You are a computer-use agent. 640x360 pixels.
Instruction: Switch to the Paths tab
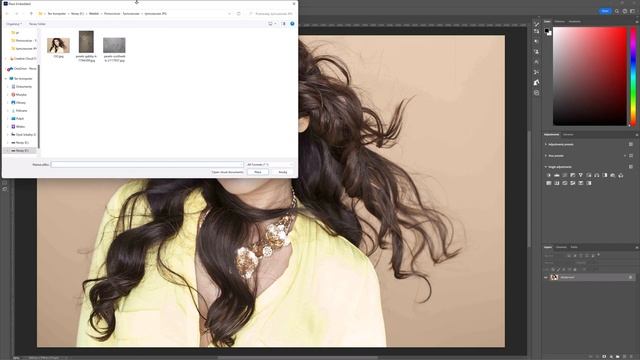pos(574,247)
